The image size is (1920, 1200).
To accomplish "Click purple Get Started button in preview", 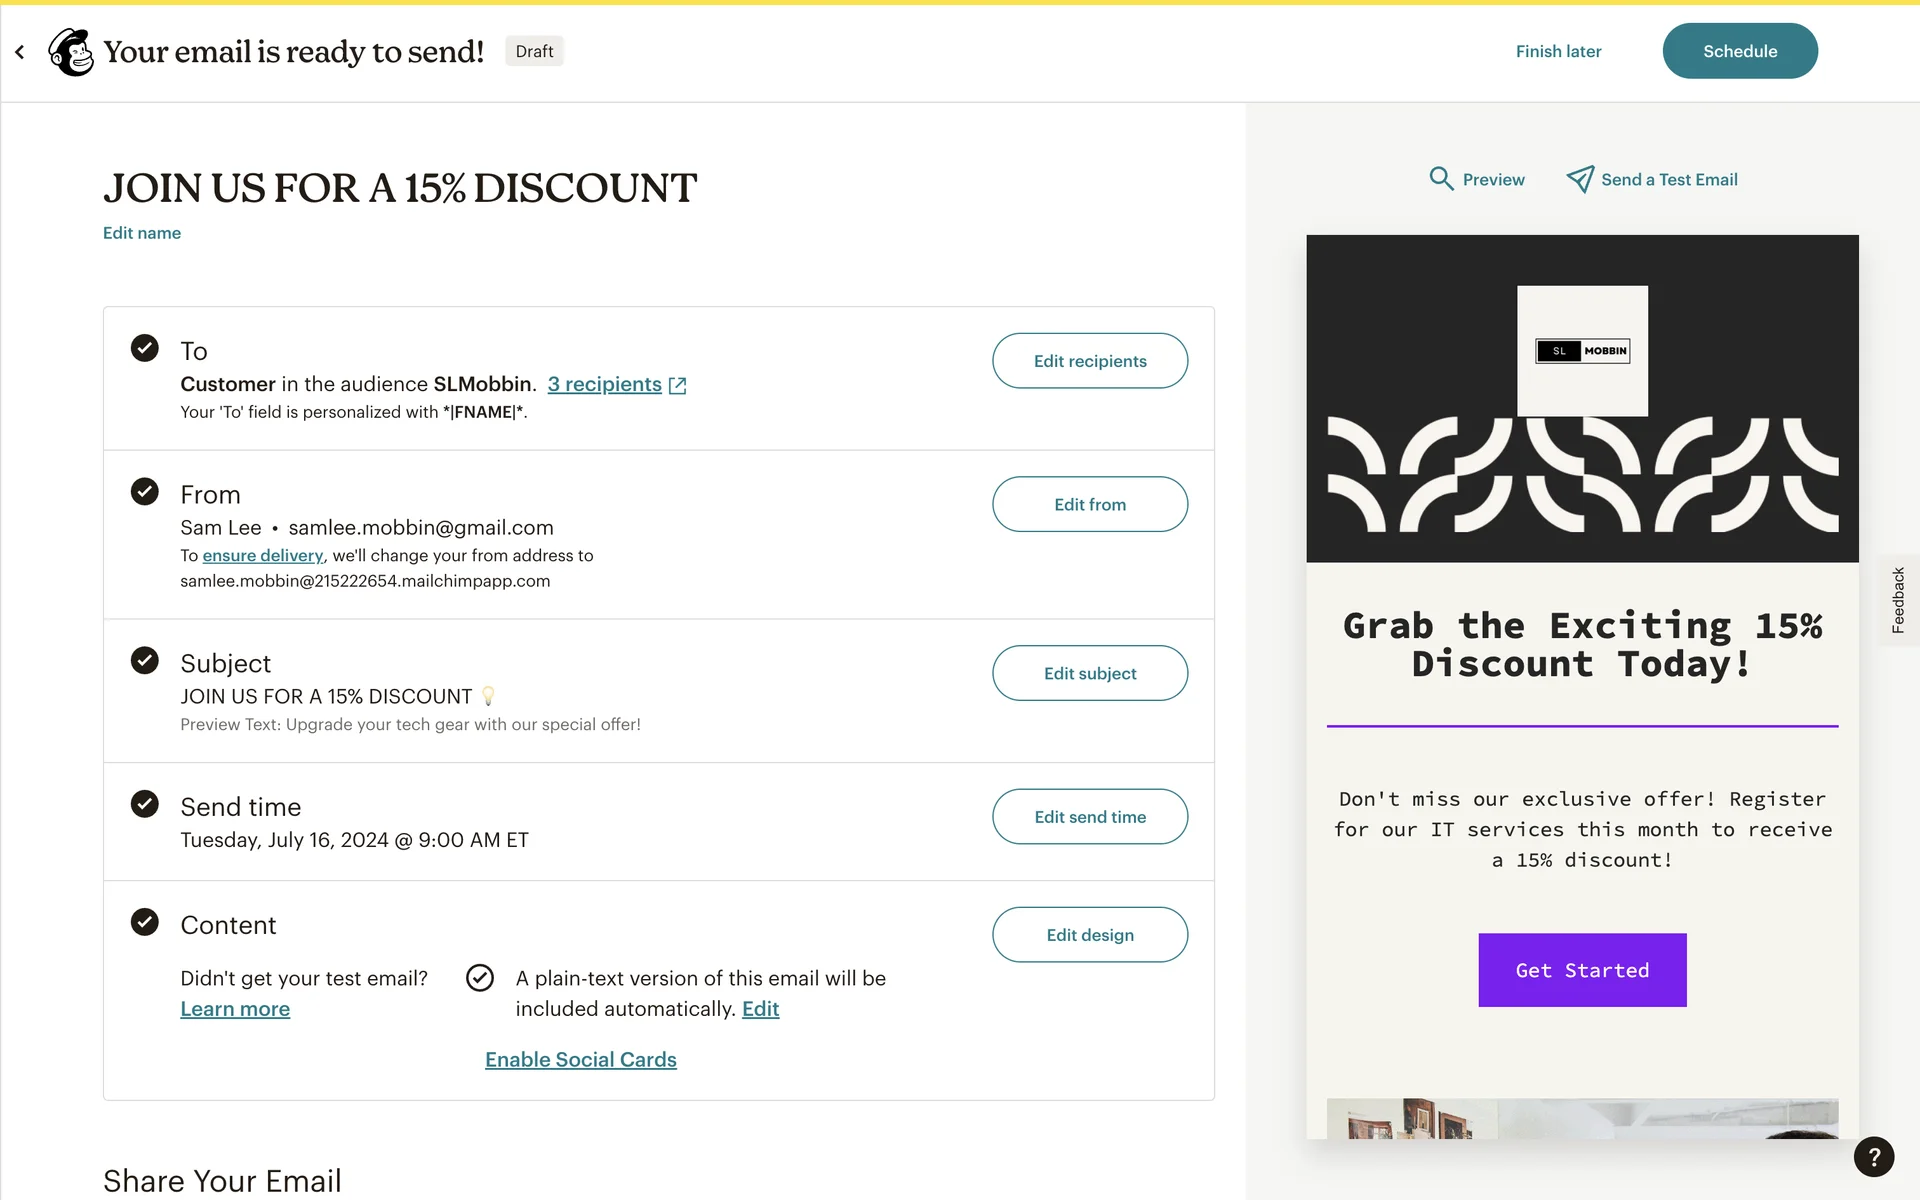I will point(1581,970).
